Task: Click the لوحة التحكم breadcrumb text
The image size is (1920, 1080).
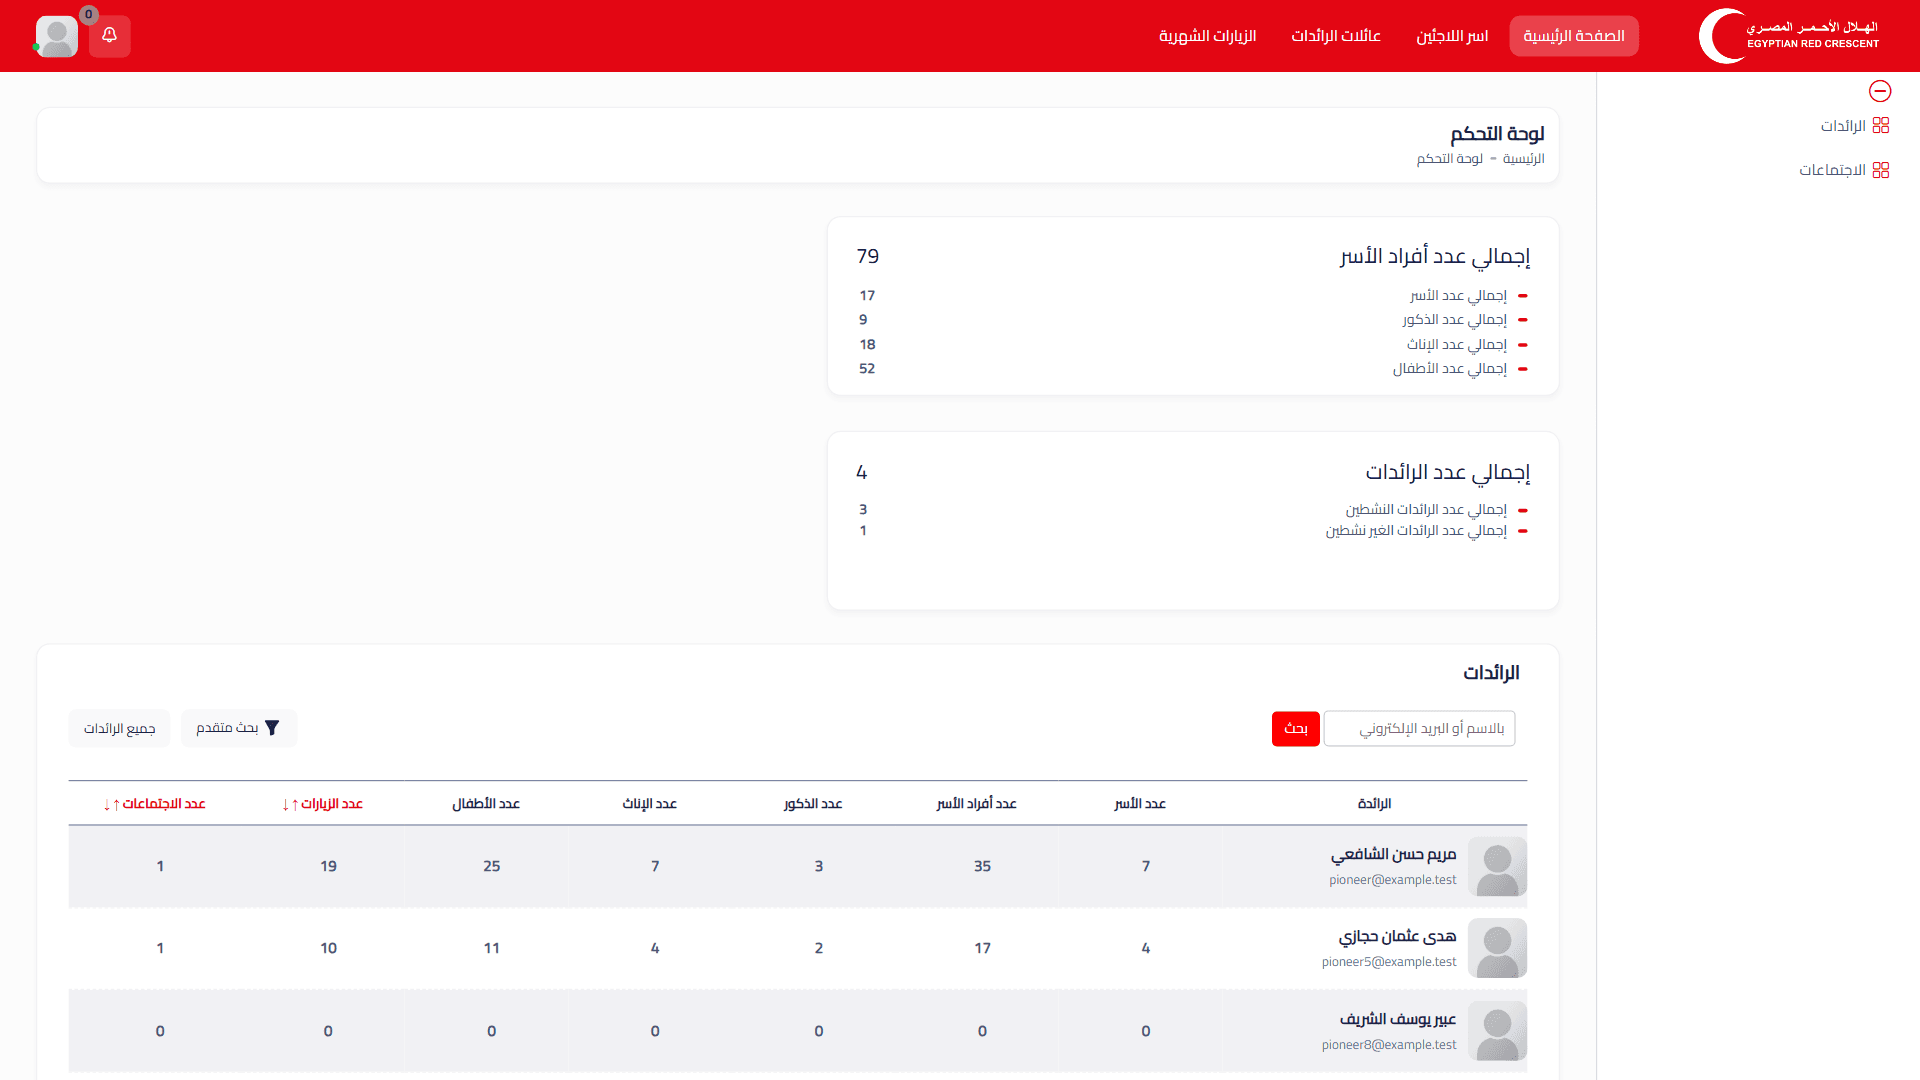Action: coord(1450,159)
